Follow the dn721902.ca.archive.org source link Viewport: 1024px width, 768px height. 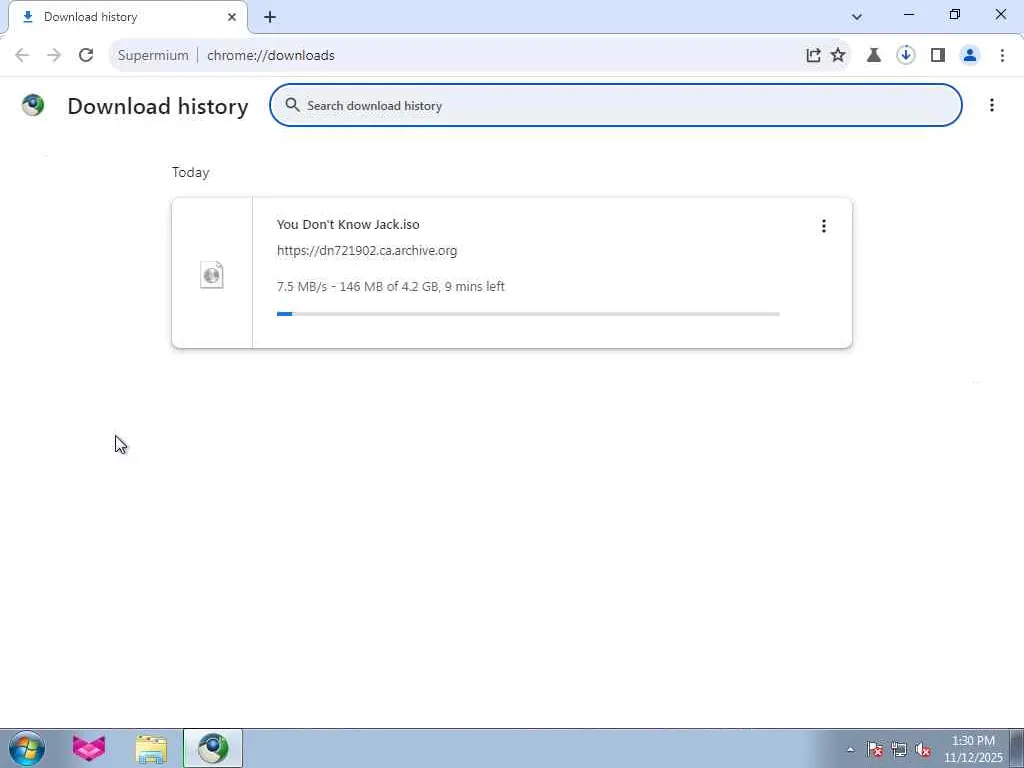coord(367,251)
